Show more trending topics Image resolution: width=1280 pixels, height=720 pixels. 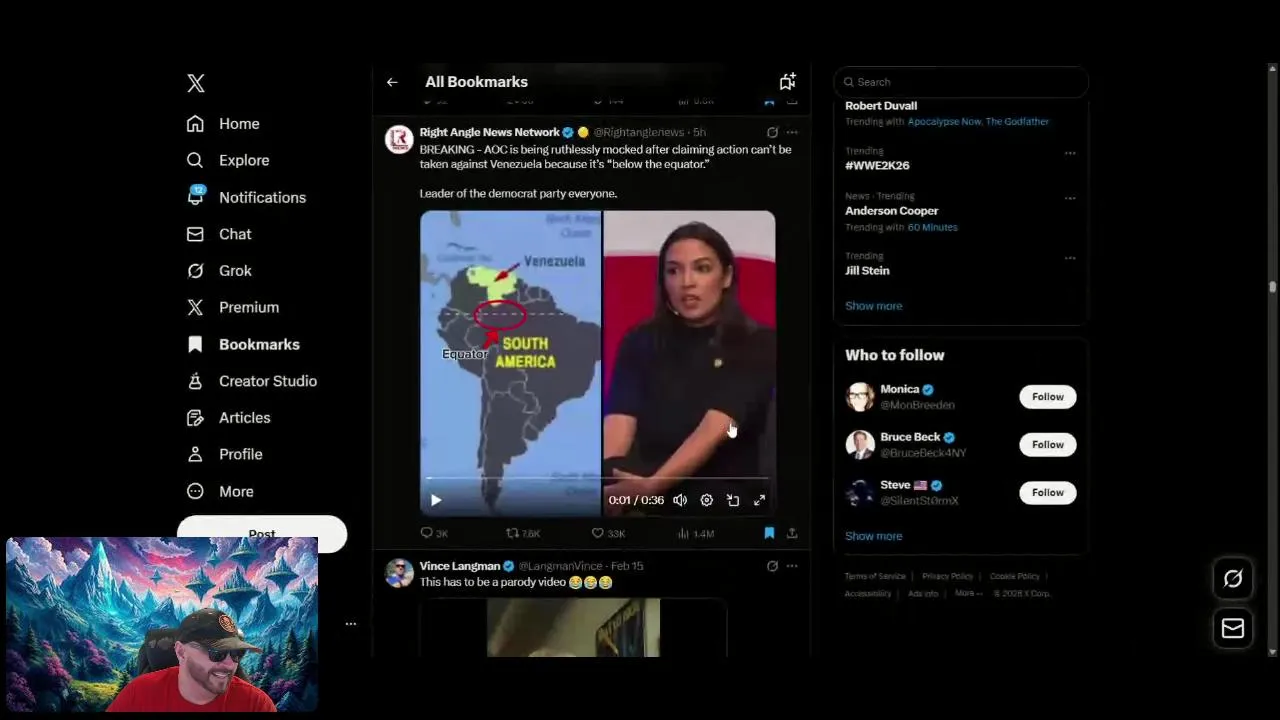[x=873, y=306]
